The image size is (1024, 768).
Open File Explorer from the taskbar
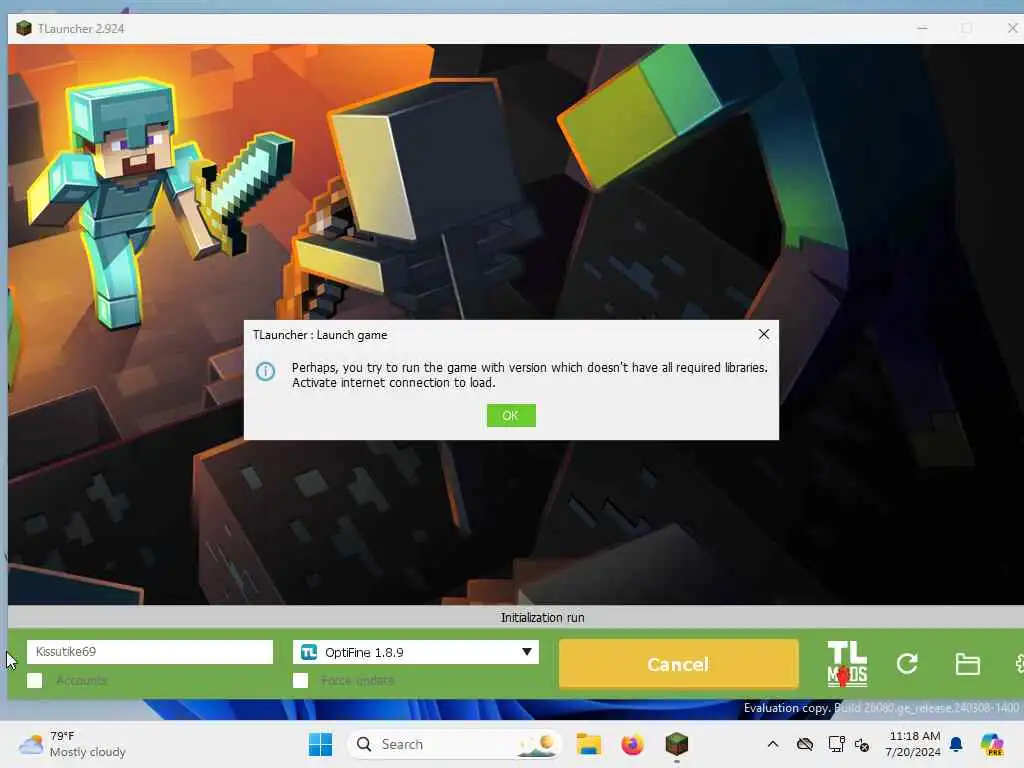(x=588, y=744)
